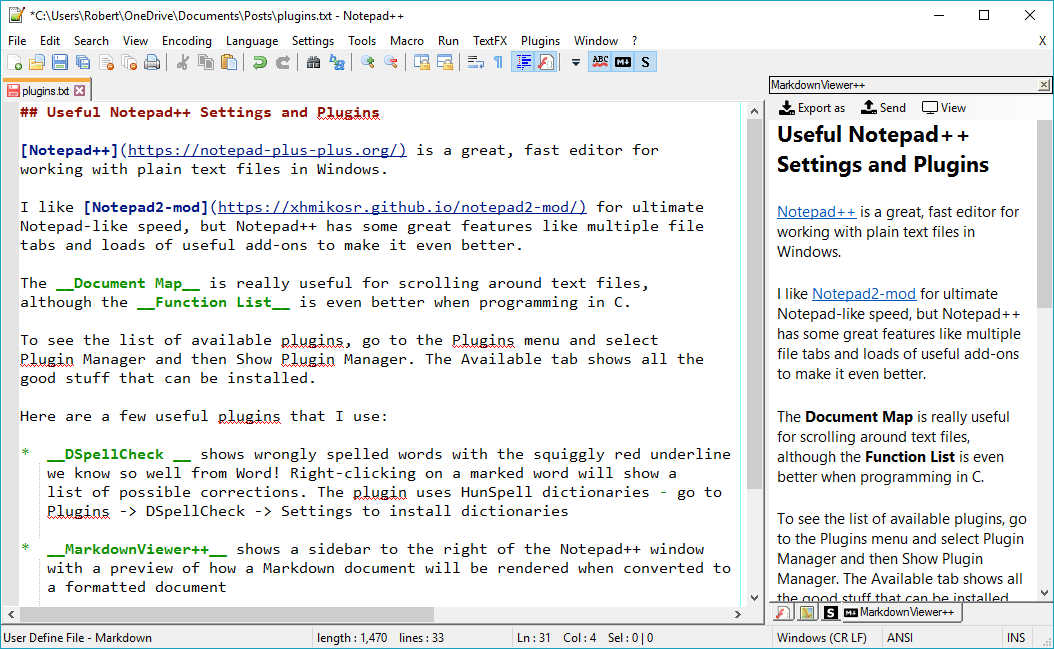Click the Windows (CR LF) status bar field
The height and width of the screenshot is (649, 1054).
click(x=821, y=638)
